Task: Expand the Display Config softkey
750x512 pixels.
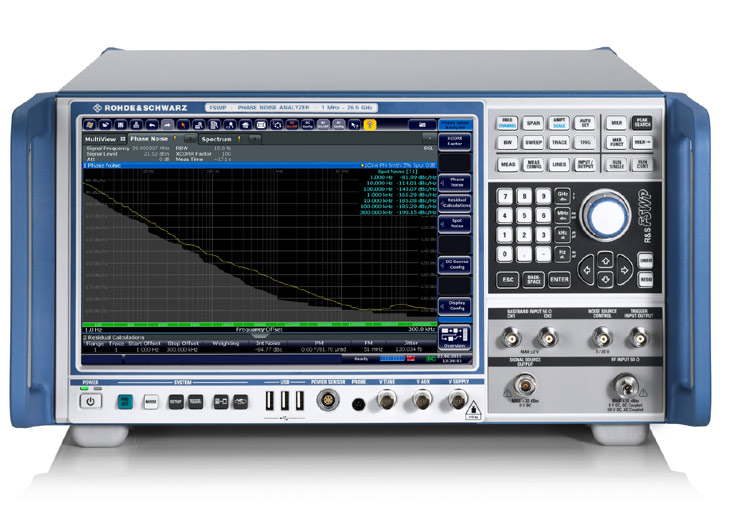Action: point(455,306)
